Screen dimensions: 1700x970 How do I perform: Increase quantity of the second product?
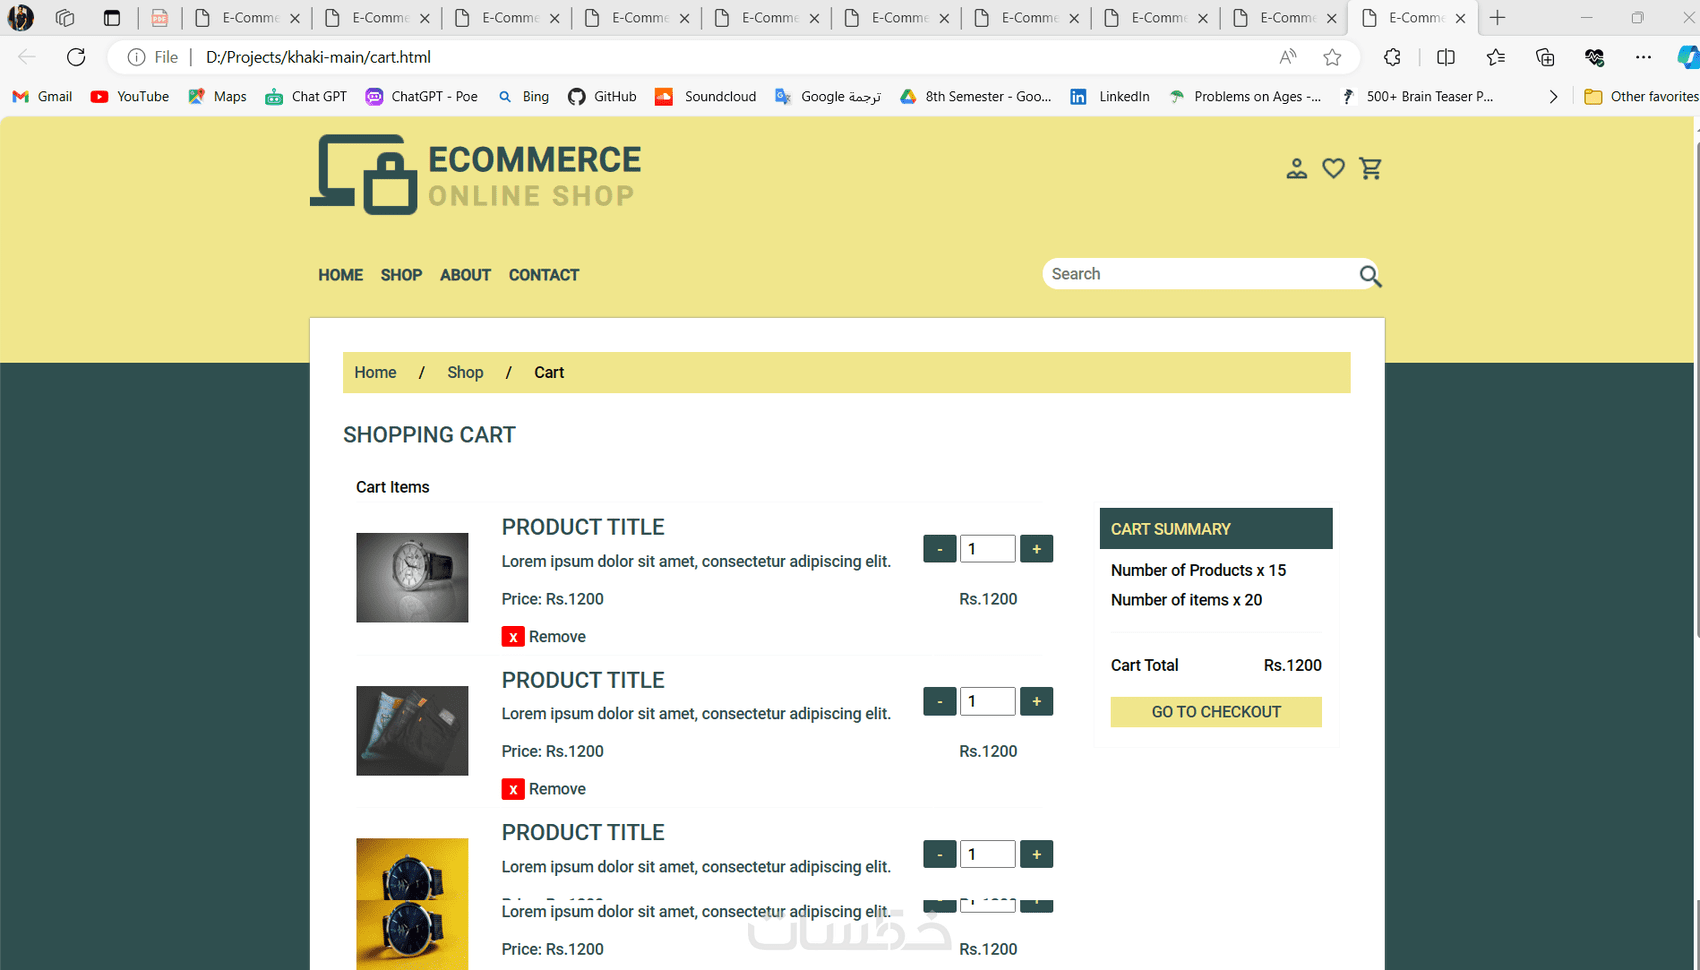pyautogui.click(x=1036, y=702)
